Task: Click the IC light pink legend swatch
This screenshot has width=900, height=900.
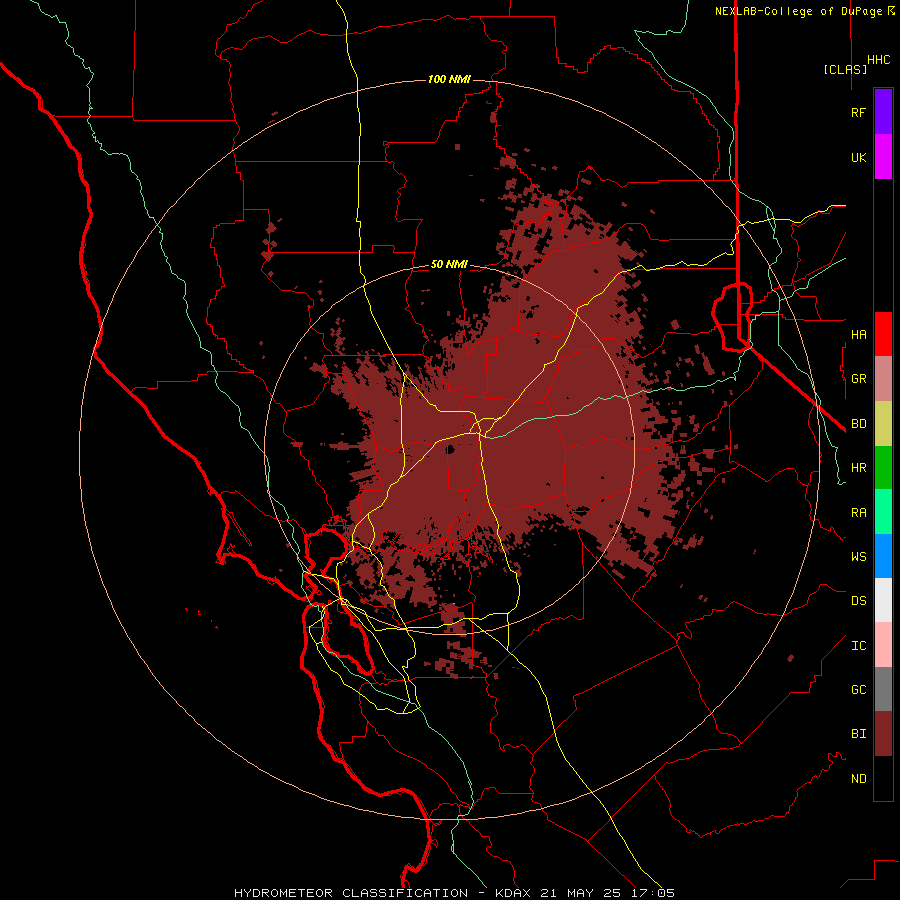Action: [883, 645]
